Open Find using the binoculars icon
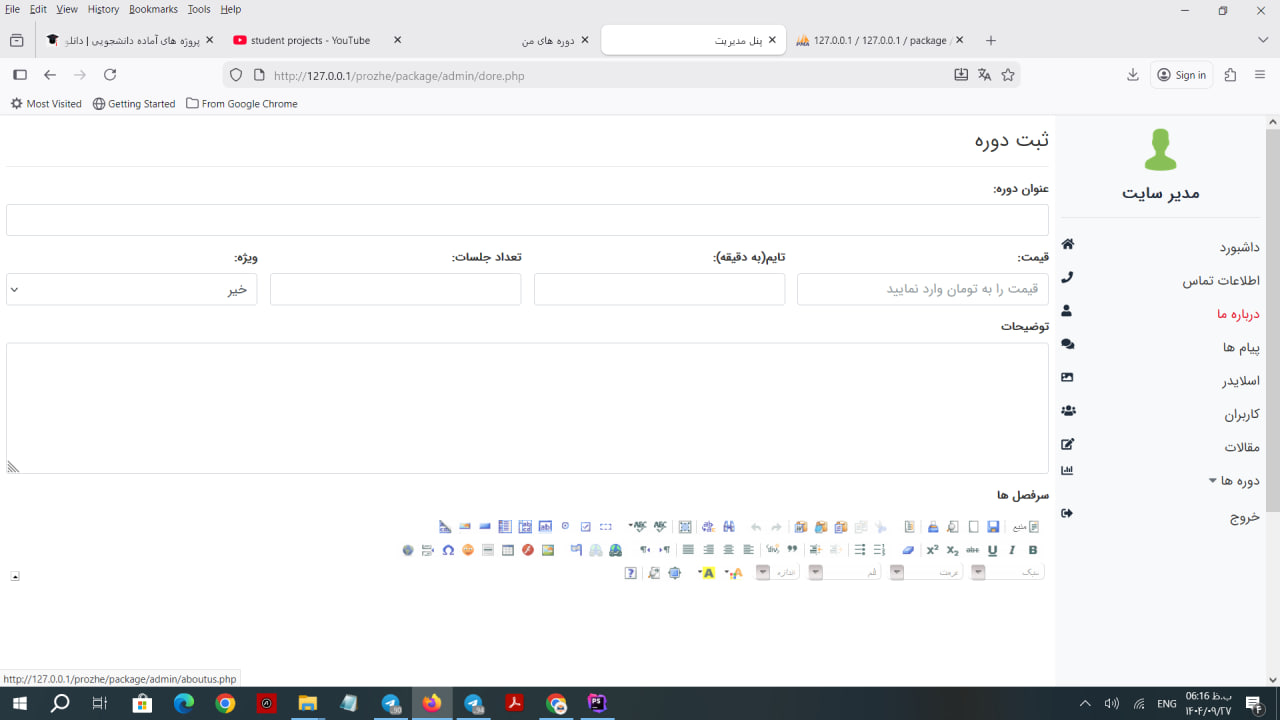Screen dimensions: 1280x720 [x=729, y=527]
